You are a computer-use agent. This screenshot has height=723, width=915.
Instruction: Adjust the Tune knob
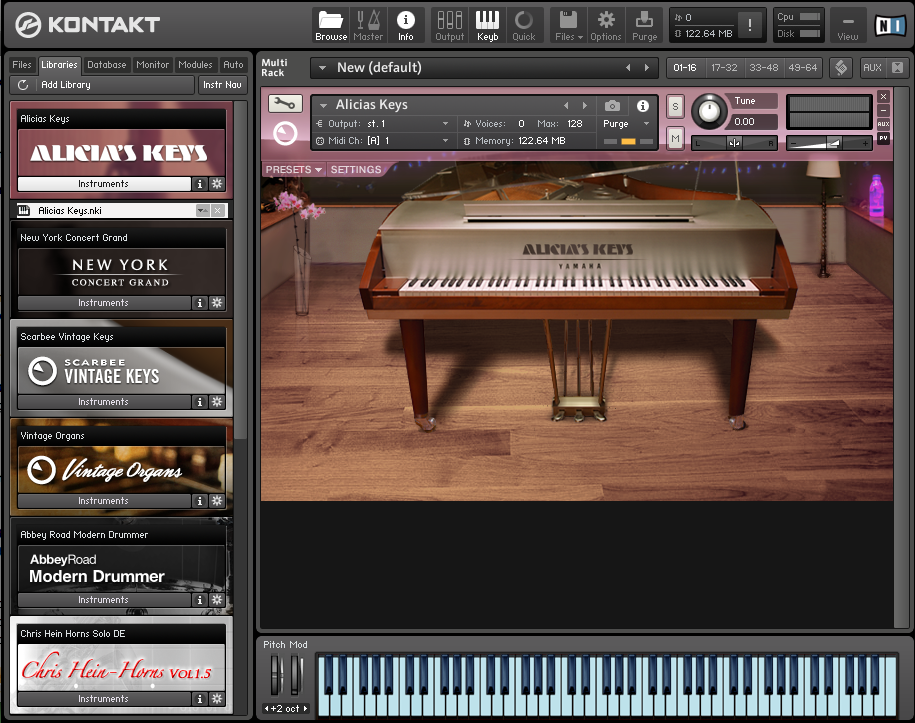coord(709,111)
